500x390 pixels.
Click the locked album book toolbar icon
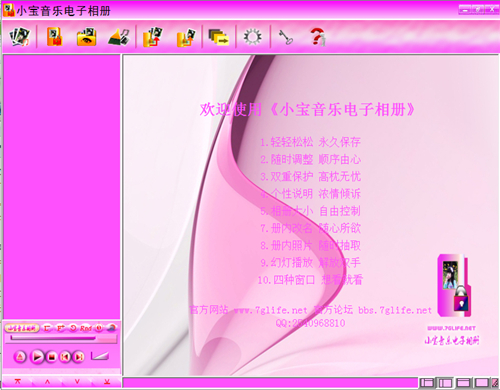click(55, 36)
